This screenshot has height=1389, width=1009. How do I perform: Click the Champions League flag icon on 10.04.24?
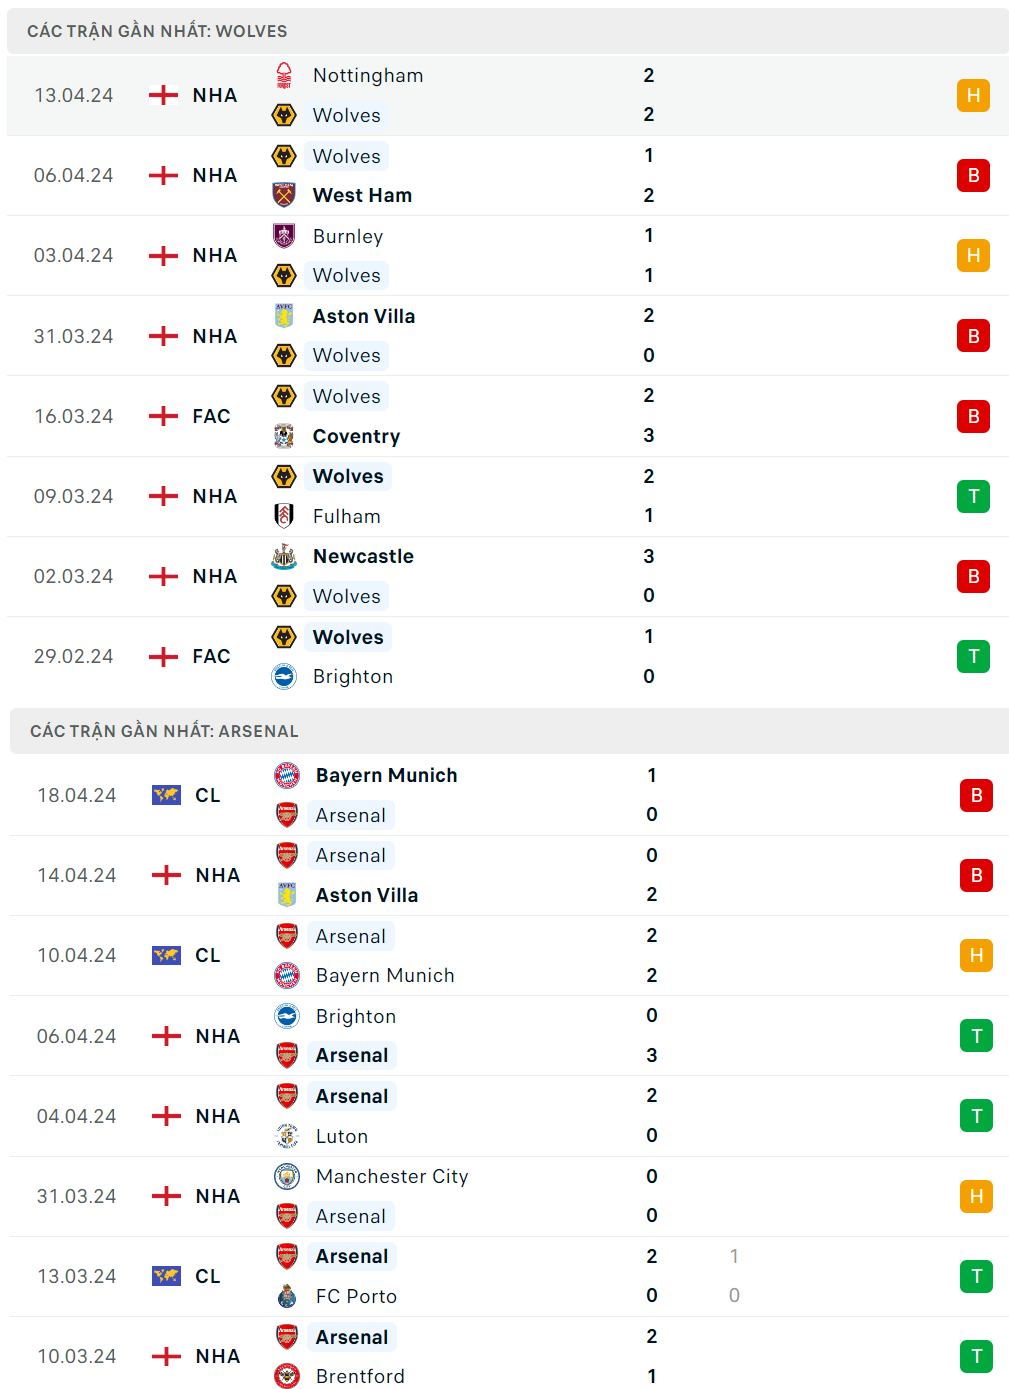coord(166,955)
